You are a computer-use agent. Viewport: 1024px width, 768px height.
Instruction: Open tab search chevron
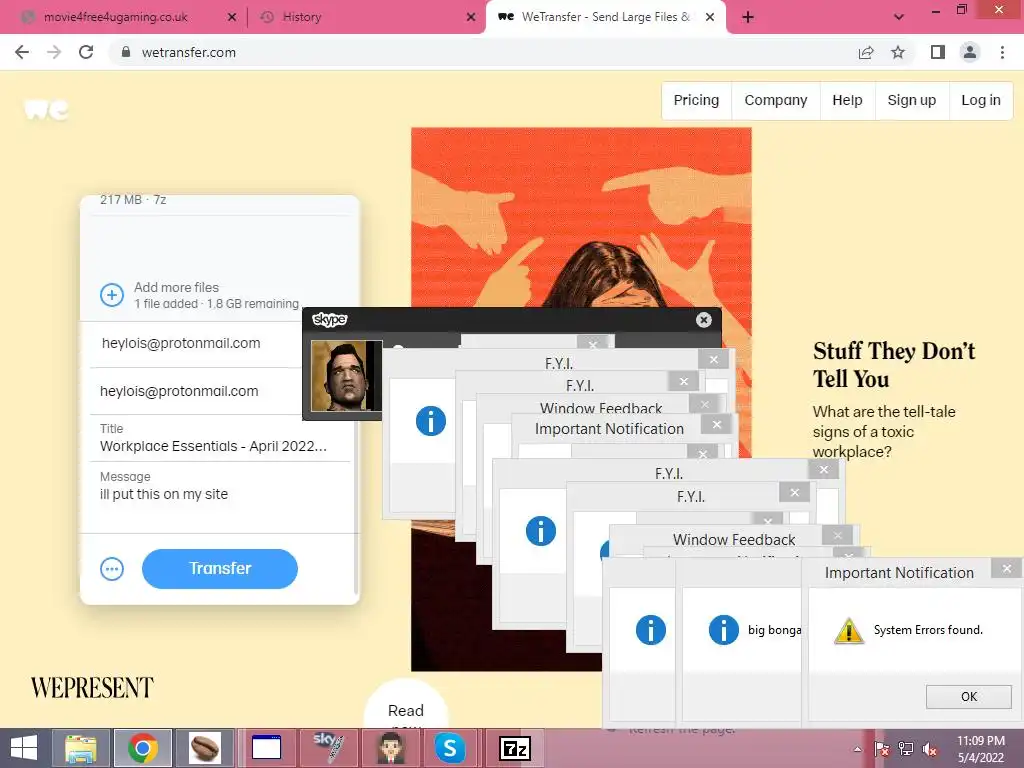[x=899, y=17]
